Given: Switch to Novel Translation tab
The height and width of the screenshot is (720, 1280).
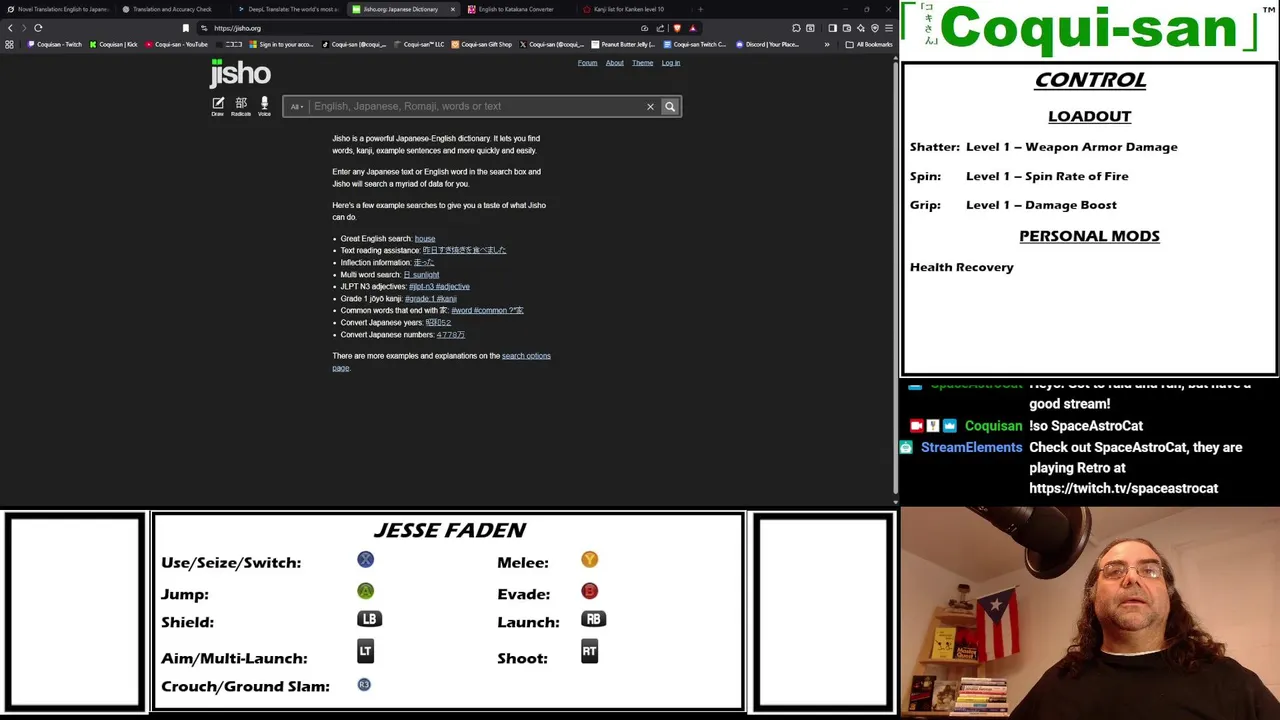Looking at the screenshot, I should [58, 9].
